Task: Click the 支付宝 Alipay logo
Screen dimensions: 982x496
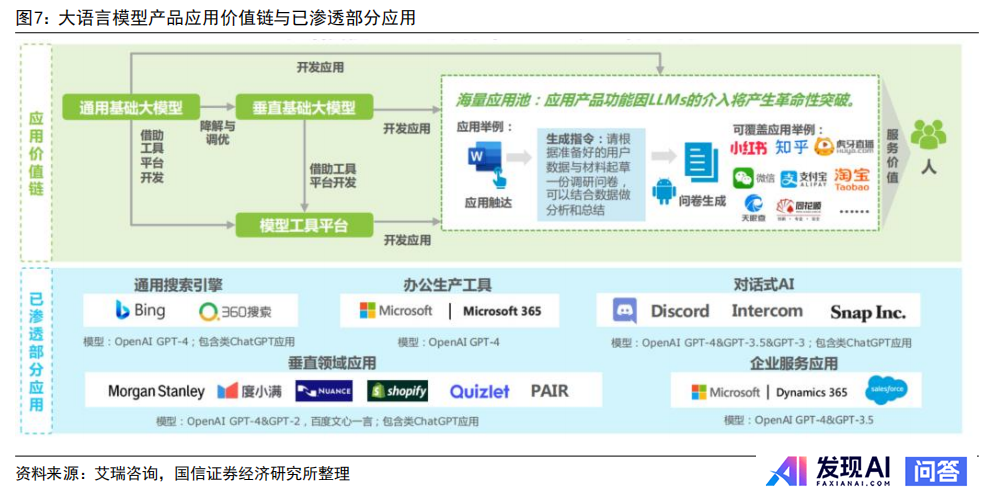Action: (804, 179)
